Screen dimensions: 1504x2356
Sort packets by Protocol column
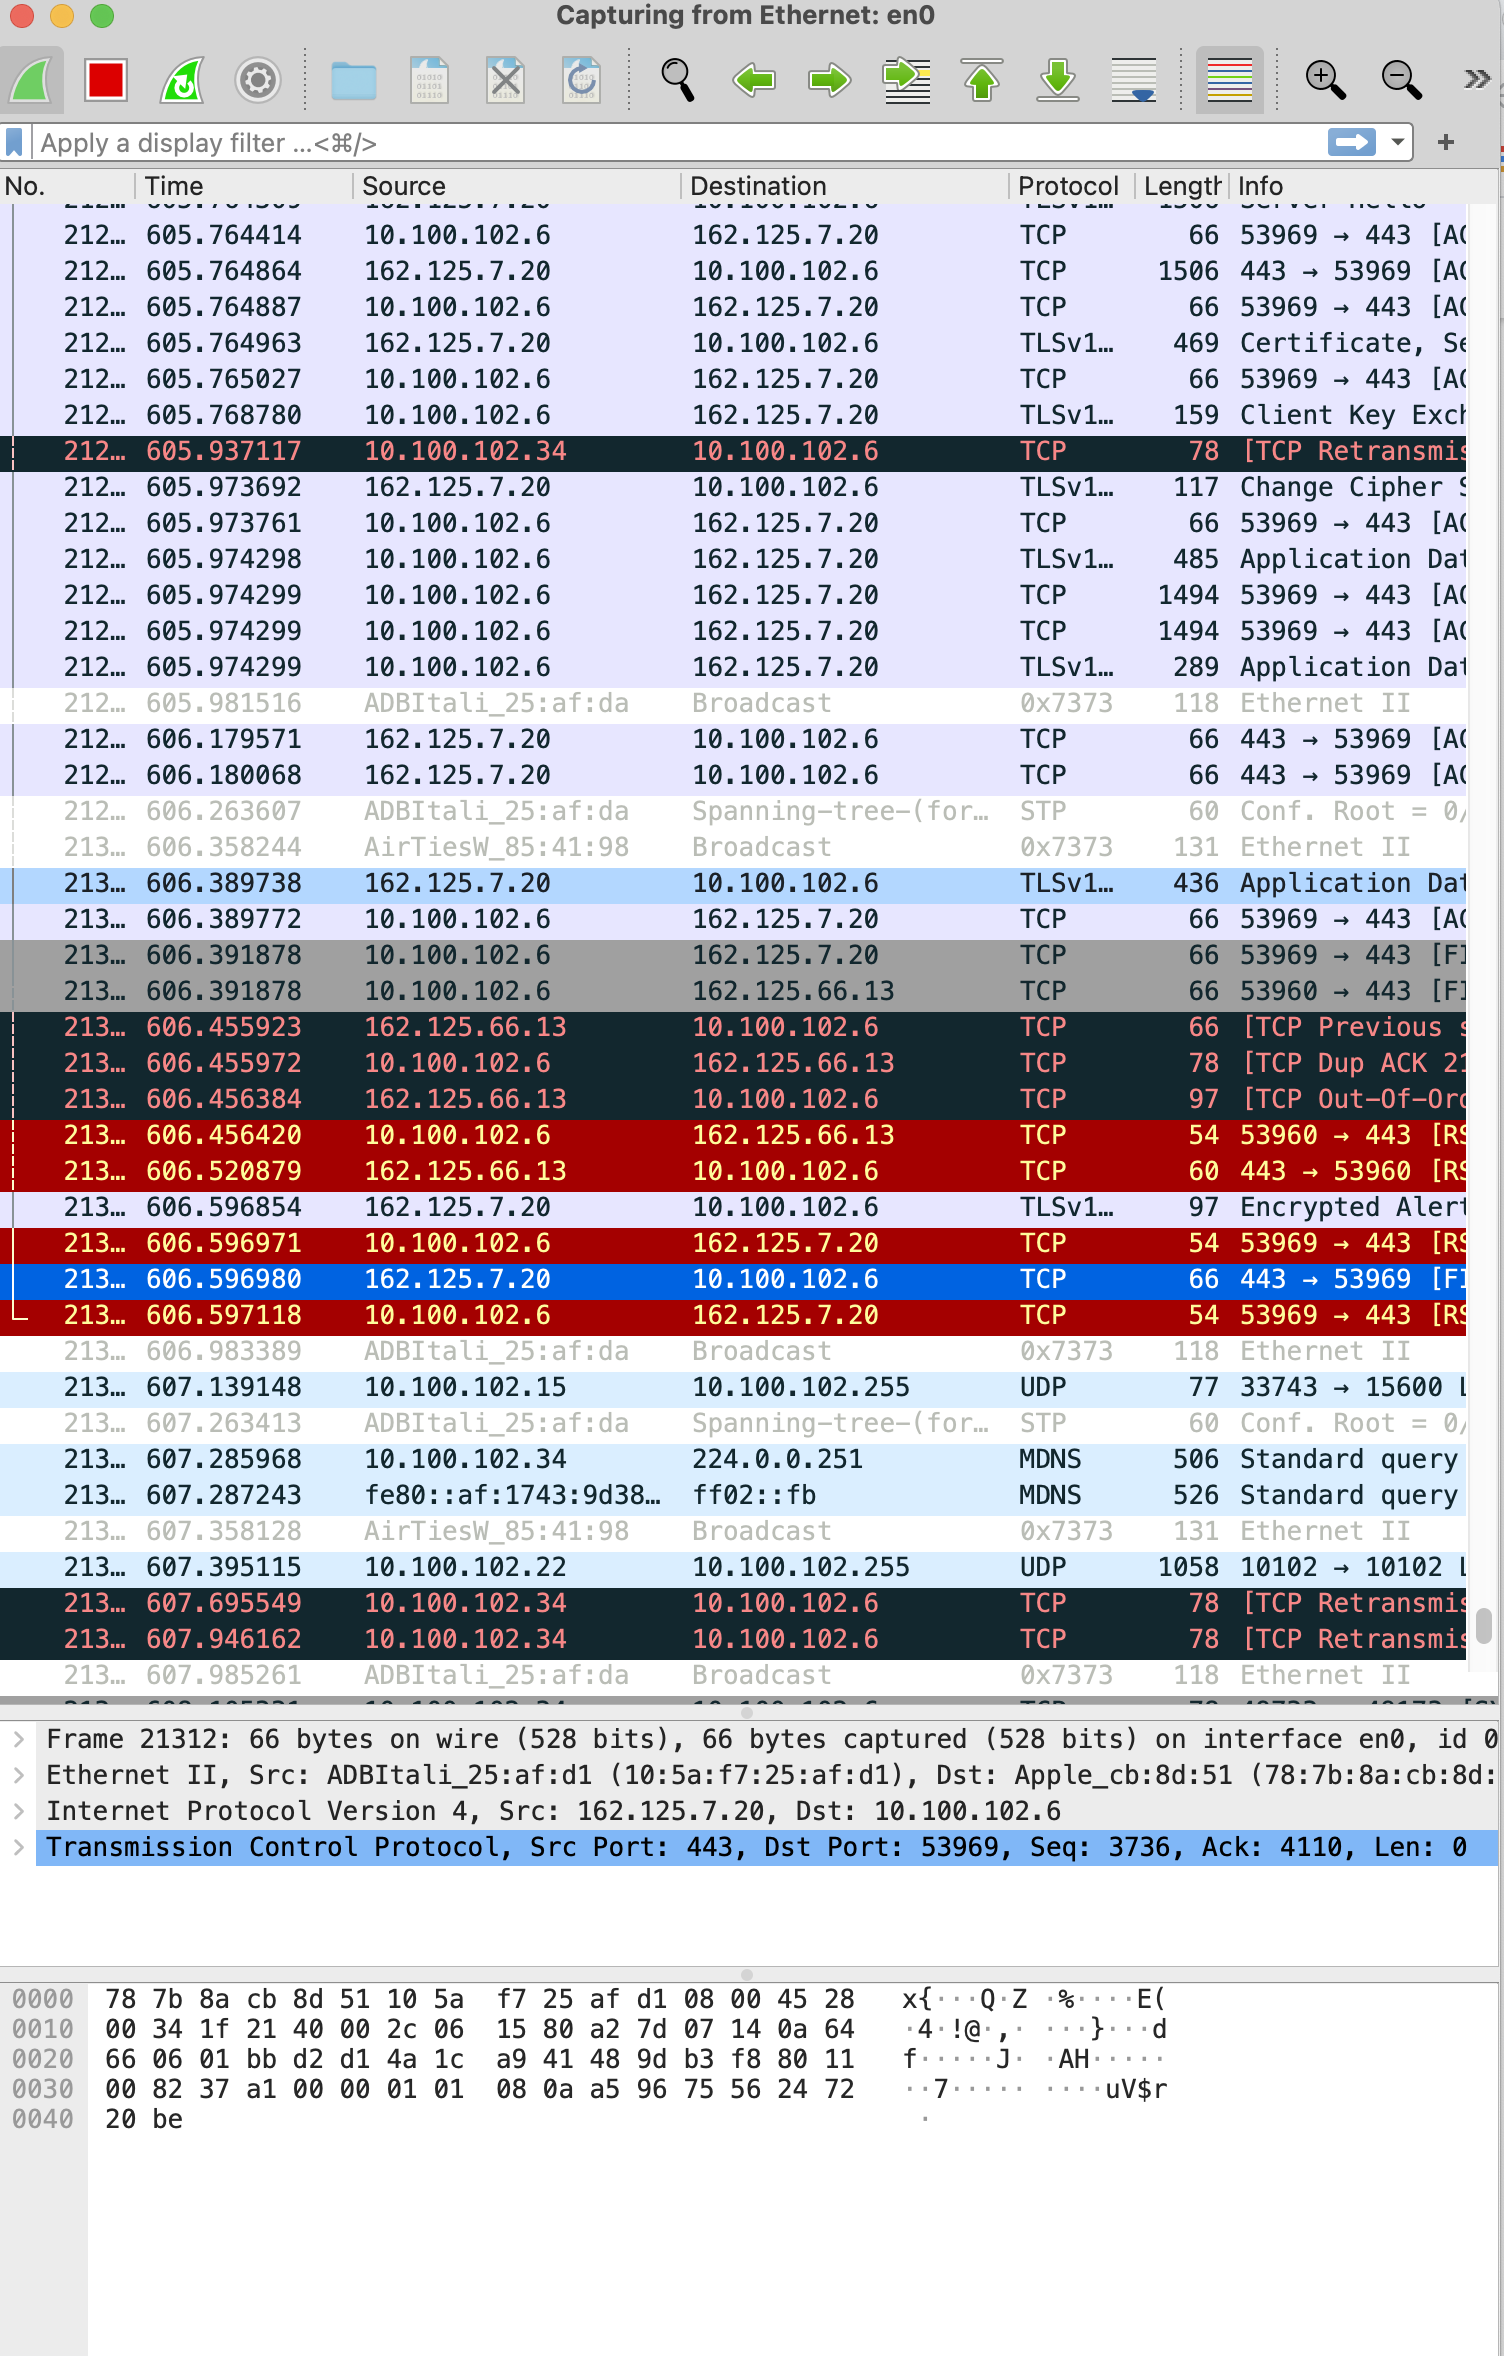(x=1072, y=186)
